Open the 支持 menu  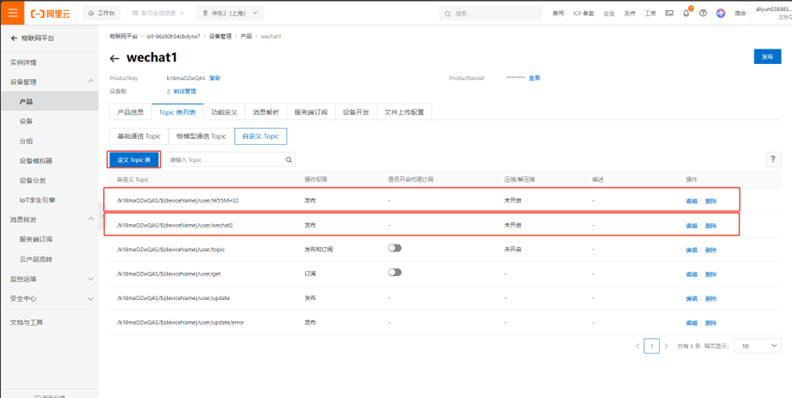point(629,14)
